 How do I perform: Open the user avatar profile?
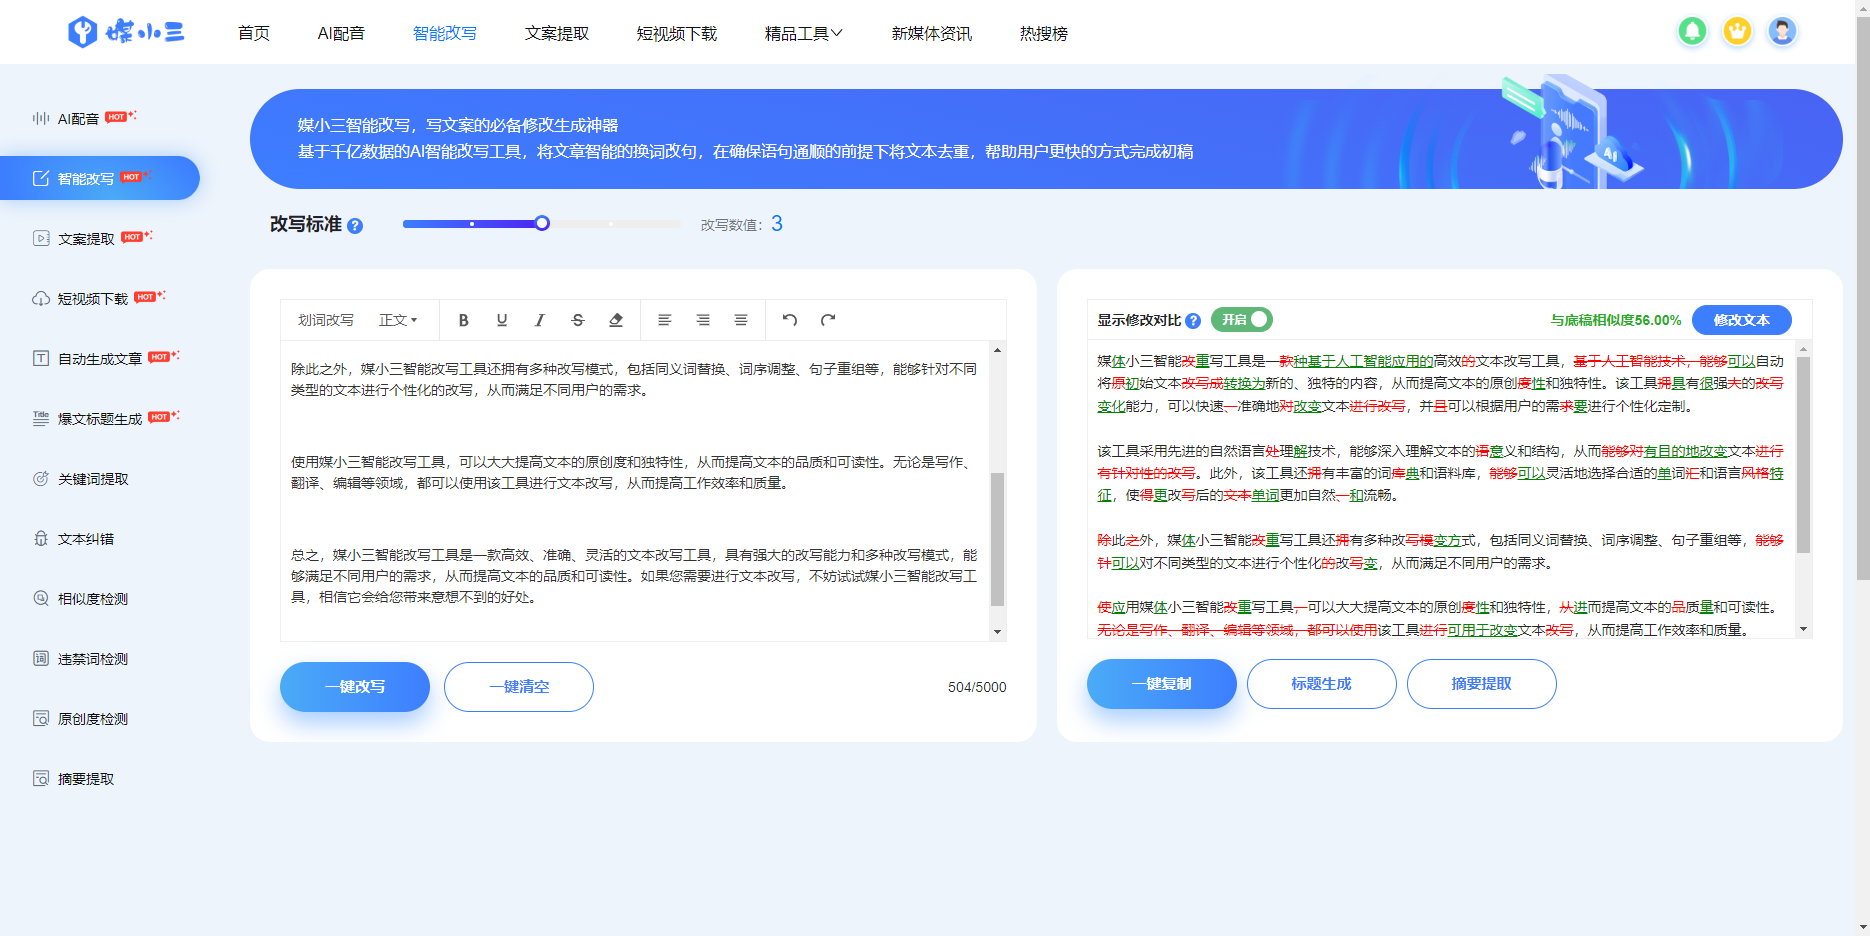tap(1782, 32)
